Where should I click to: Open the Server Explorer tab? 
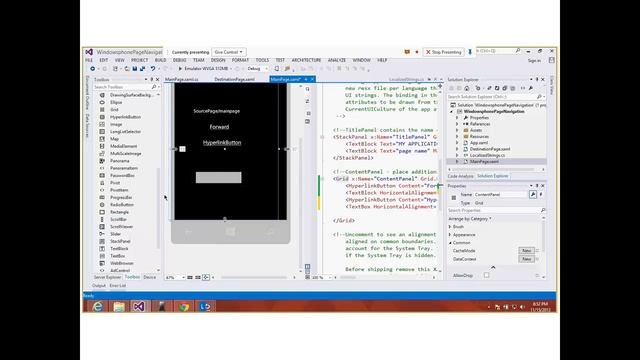tap(107, 277)
